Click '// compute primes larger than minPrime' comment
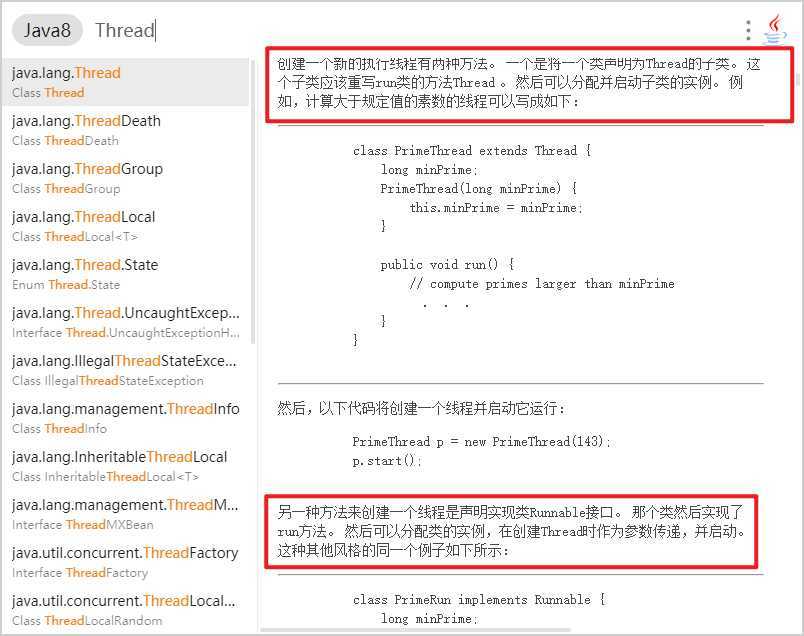The width and height of the screenshot is (804, 636). point(542,284)
